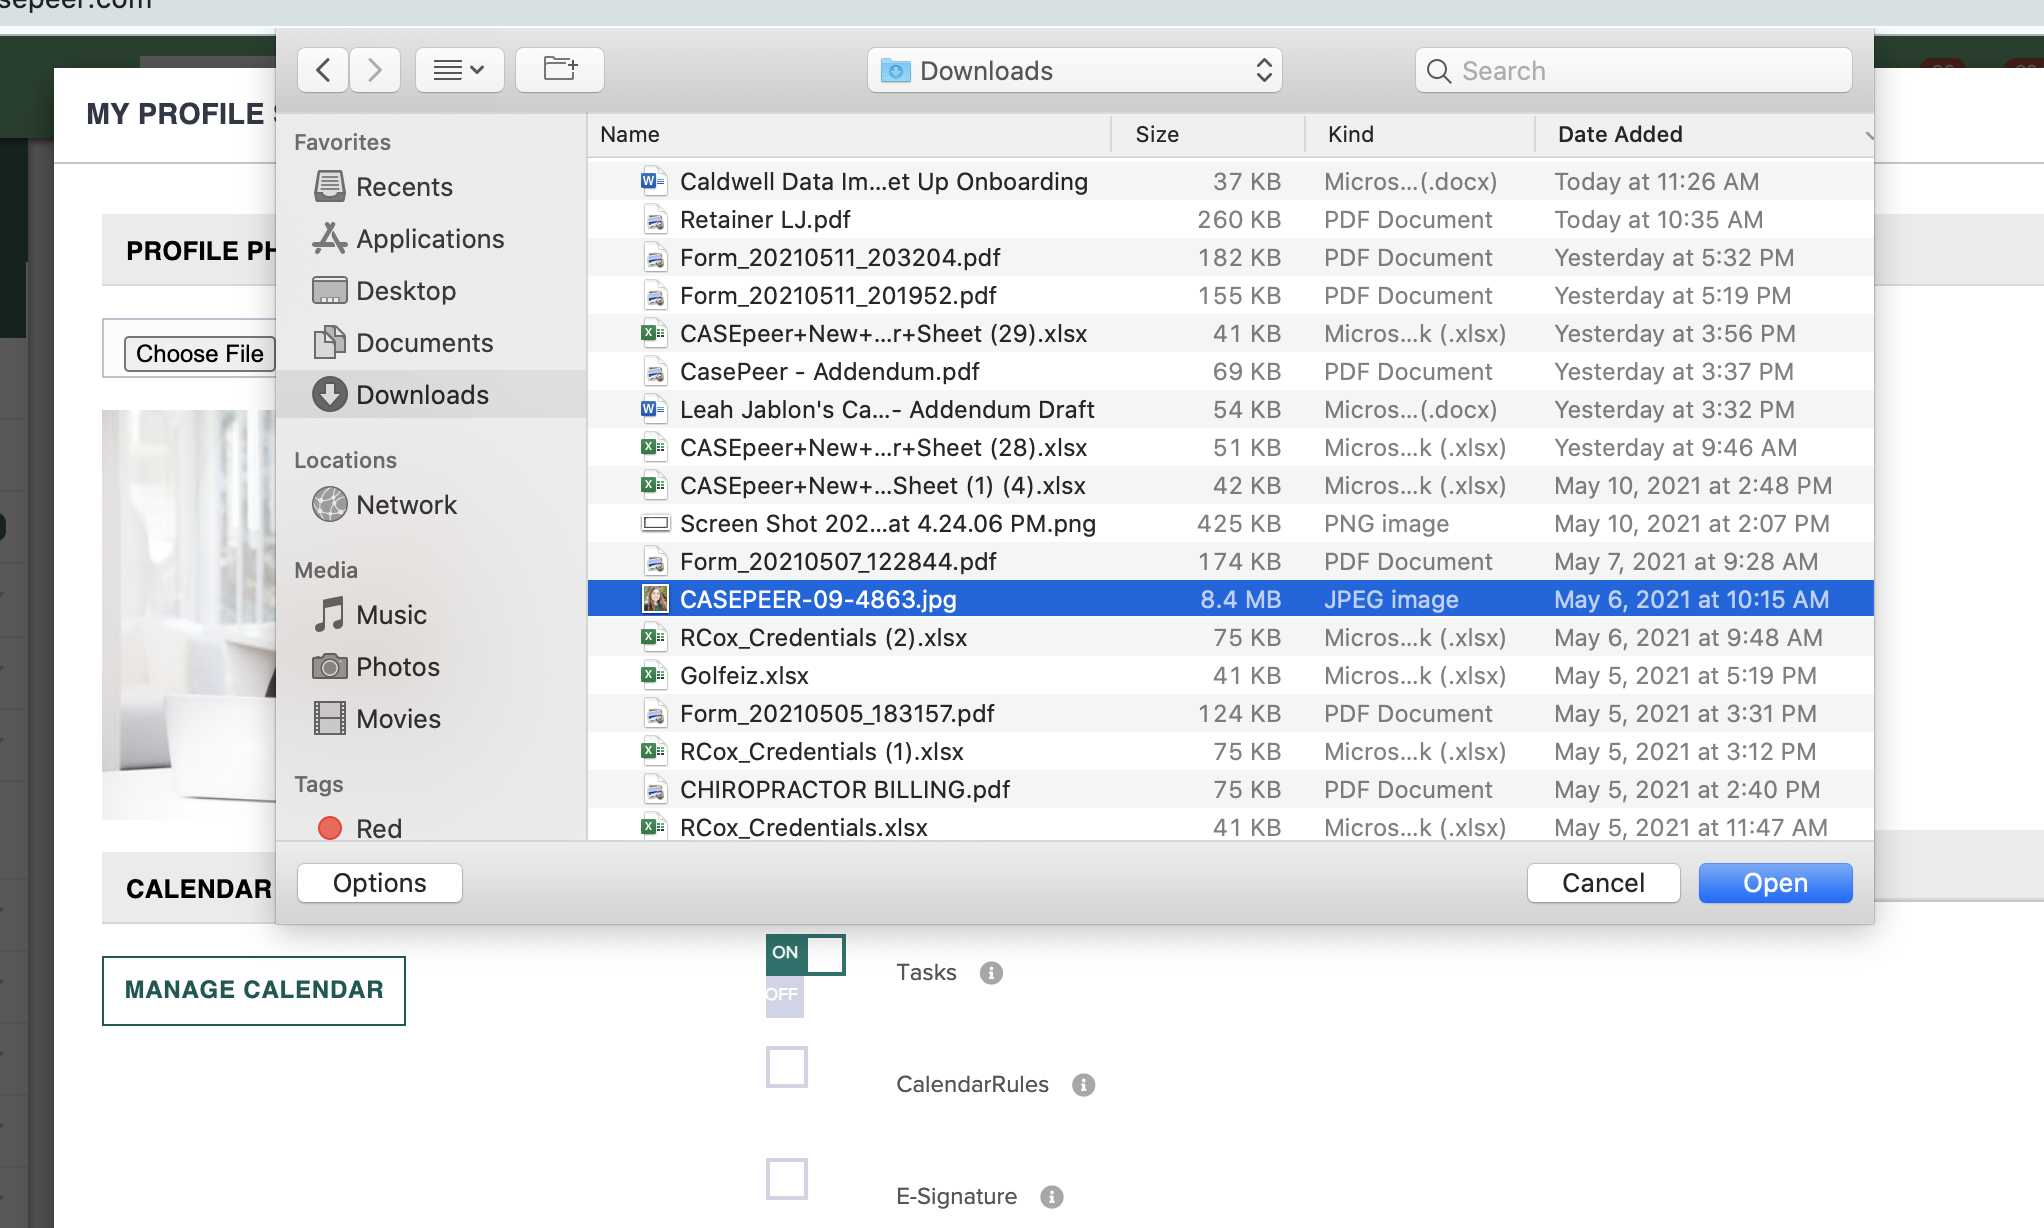Select RCox_Credentials.xlsx file

pos(1230,826)
